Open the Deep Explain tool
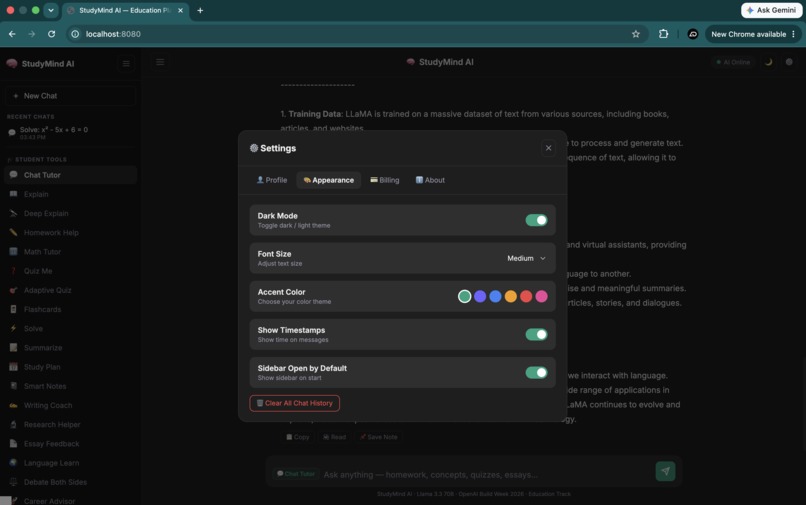Screen dimensions: 806x505 tap(70, 213)
